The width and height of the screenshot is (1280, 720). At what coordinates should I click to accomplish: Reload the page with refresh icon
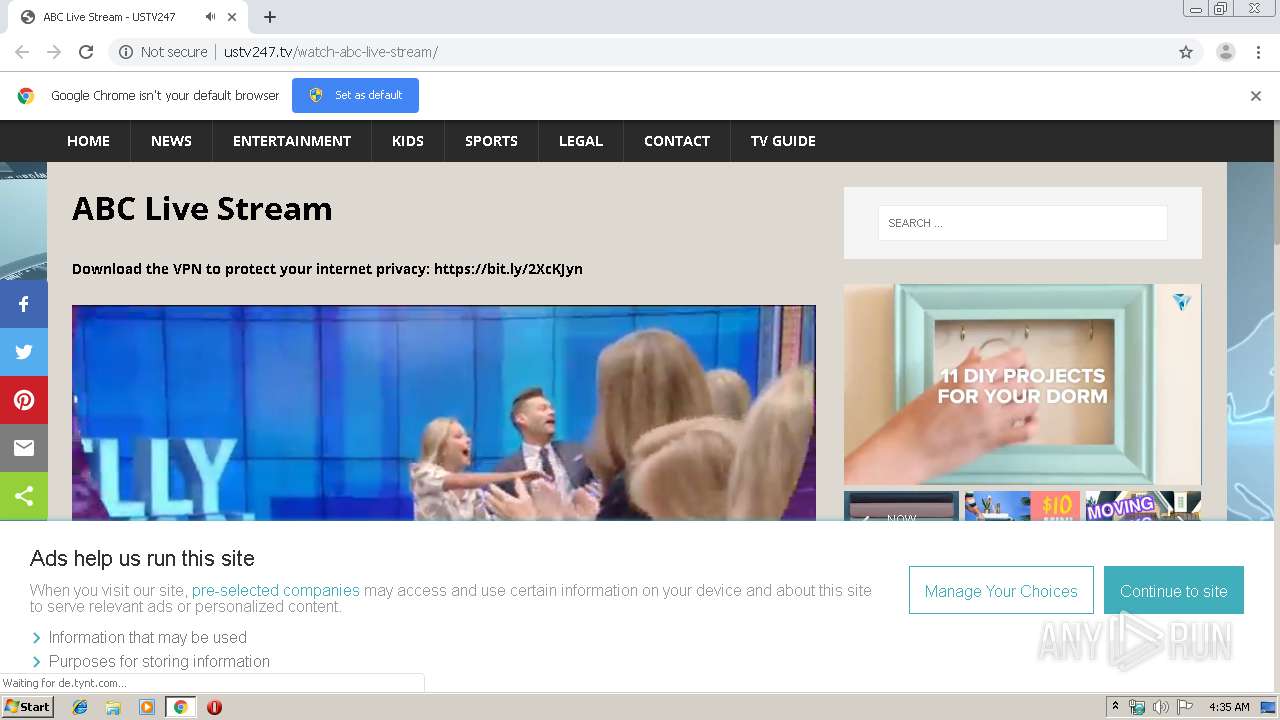pos(86,52)
